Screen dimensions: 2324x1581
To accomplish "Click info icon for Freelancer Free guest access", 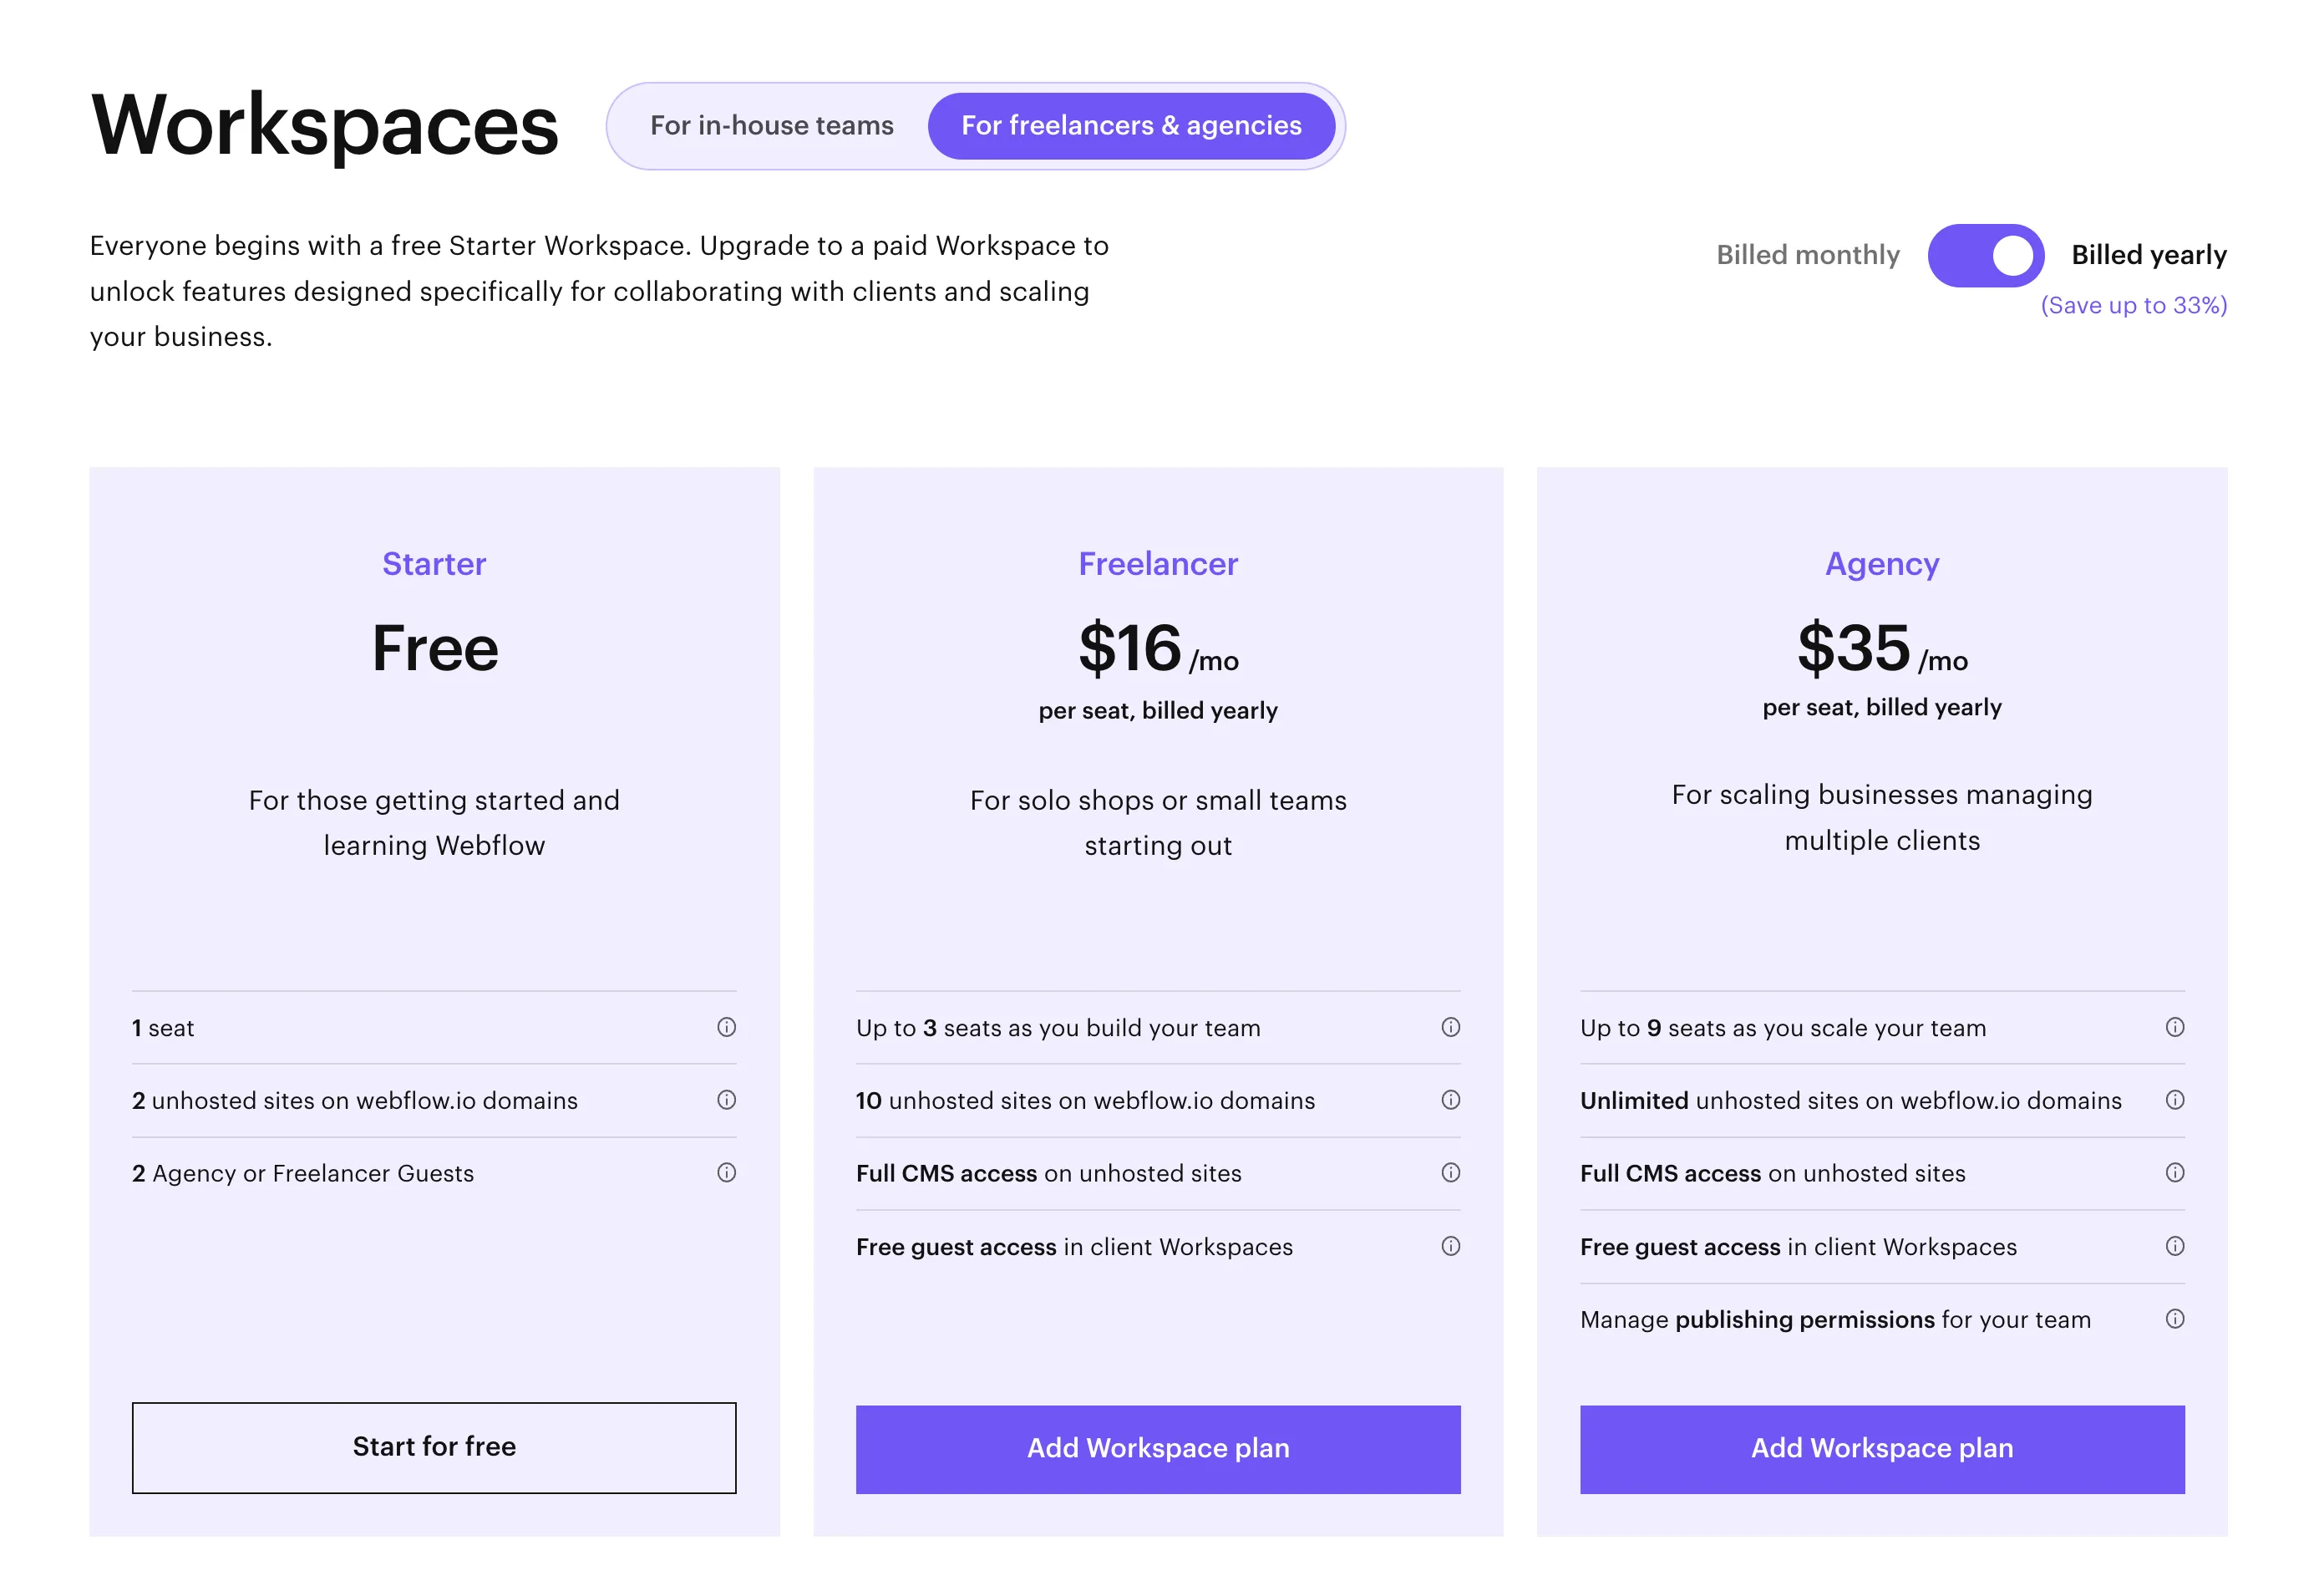I will point(1450,1246).
